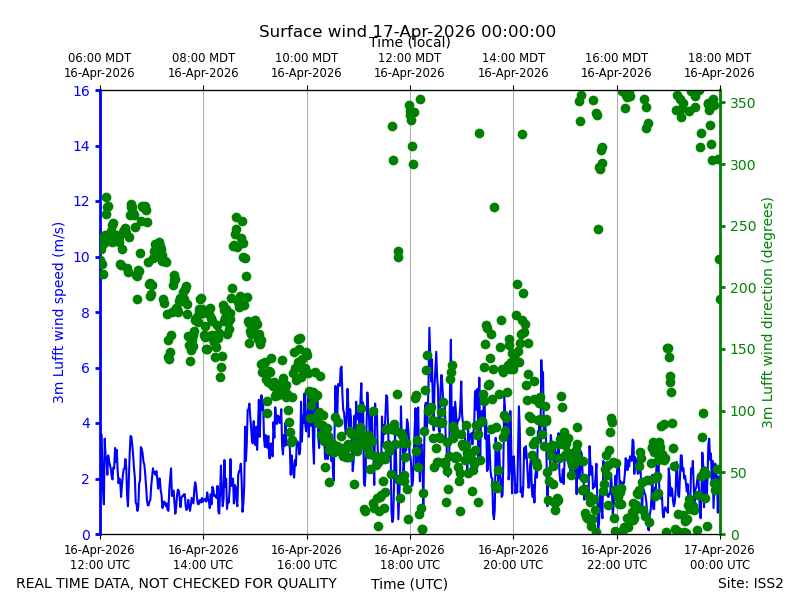
Task: Click the blue '16' wind speed tick
Action: 81,91
